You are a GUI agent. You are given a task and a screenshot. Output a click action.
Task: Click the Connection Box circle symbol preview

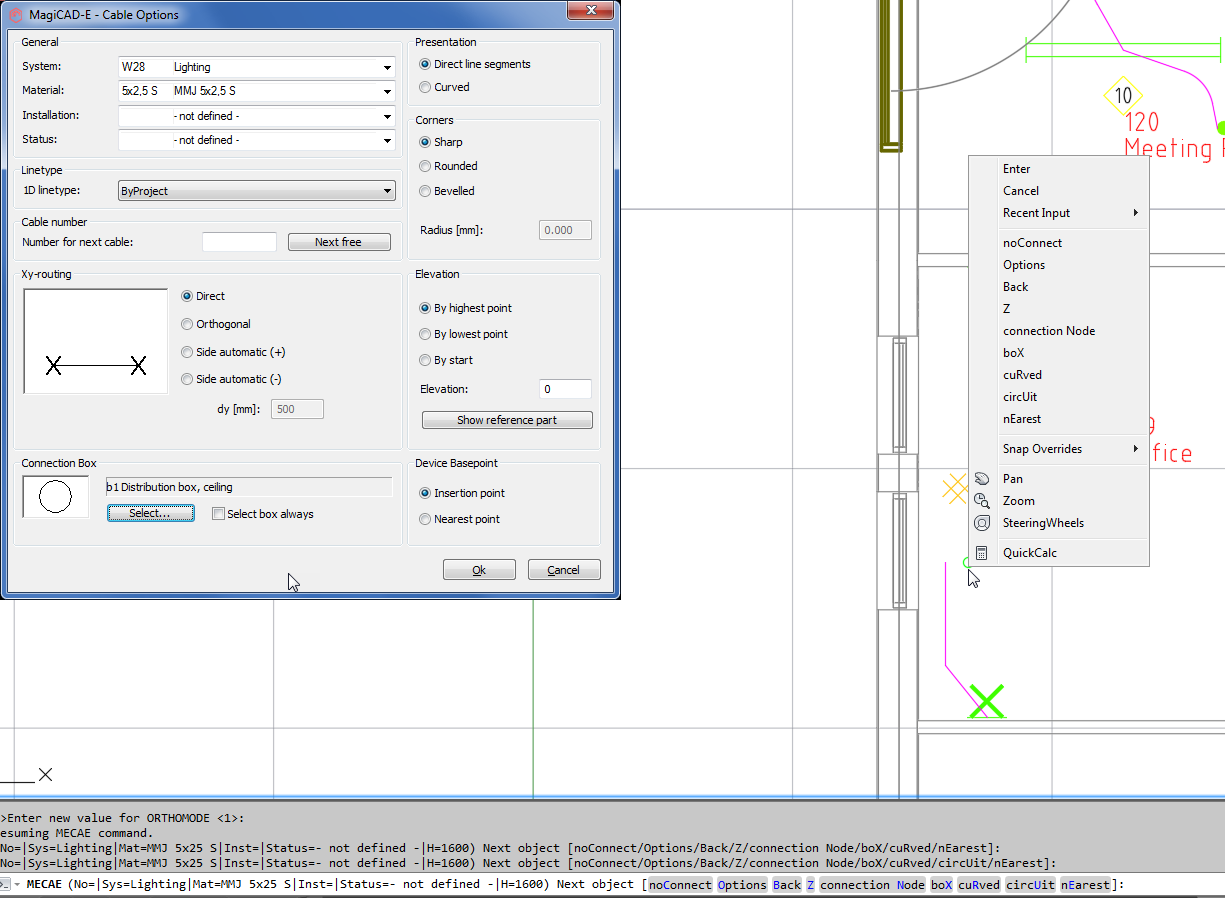(56, 497)
